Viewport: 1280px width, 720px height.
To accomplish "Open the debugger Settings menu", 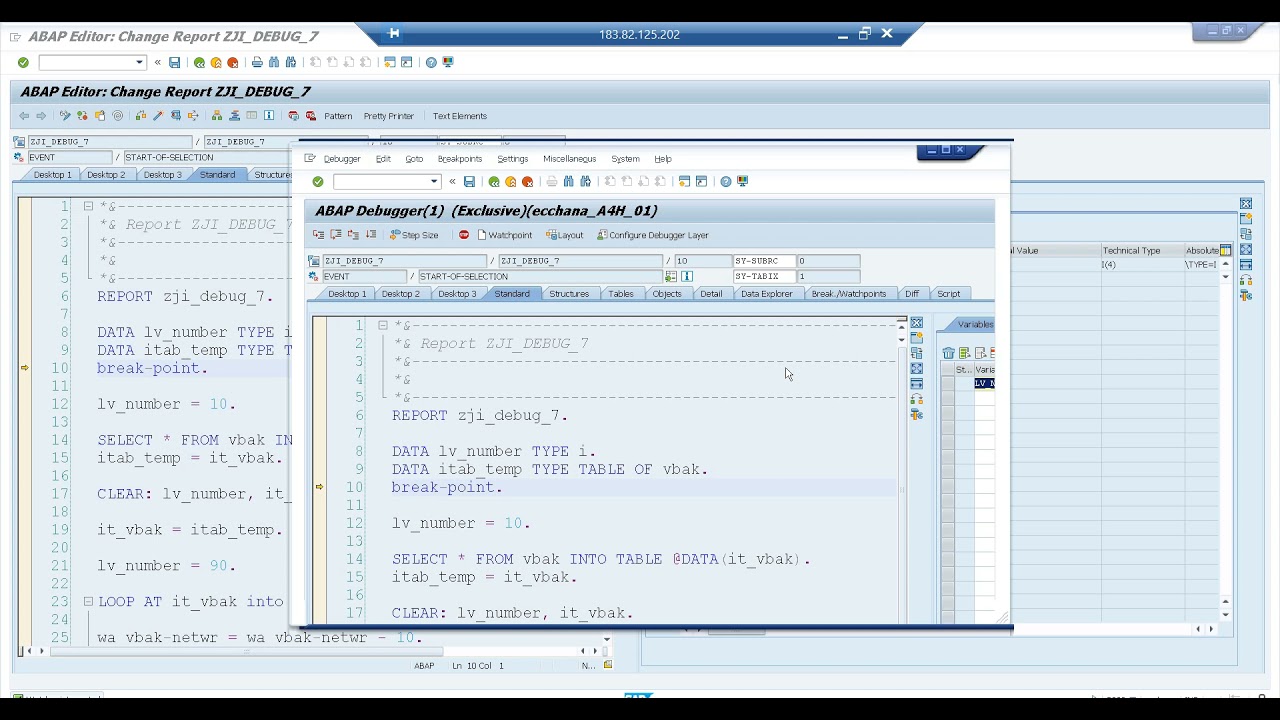I will 512,159.
